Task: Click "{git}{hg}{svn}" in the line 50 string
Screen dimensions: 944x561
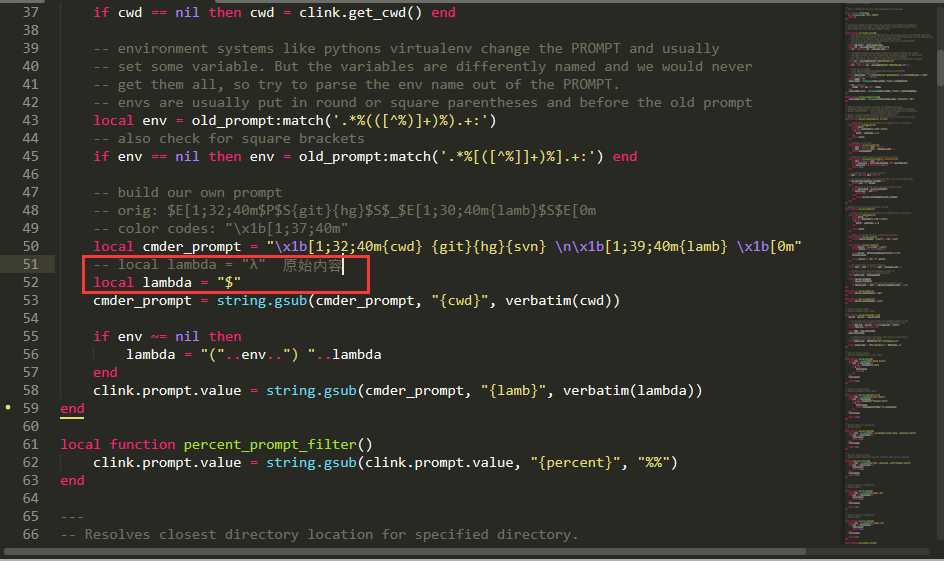Action: point(489,246)
